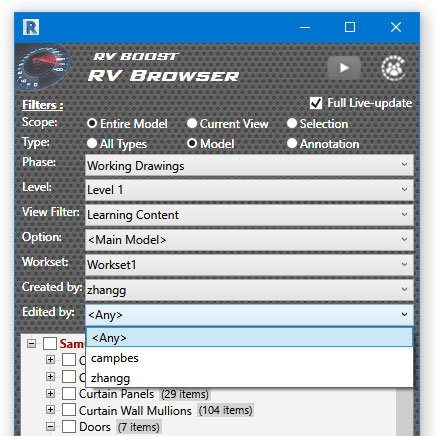This screenshot has height=436, width=436.
Task: Select campbes in the Edited by list
Action: coord(249,358)
